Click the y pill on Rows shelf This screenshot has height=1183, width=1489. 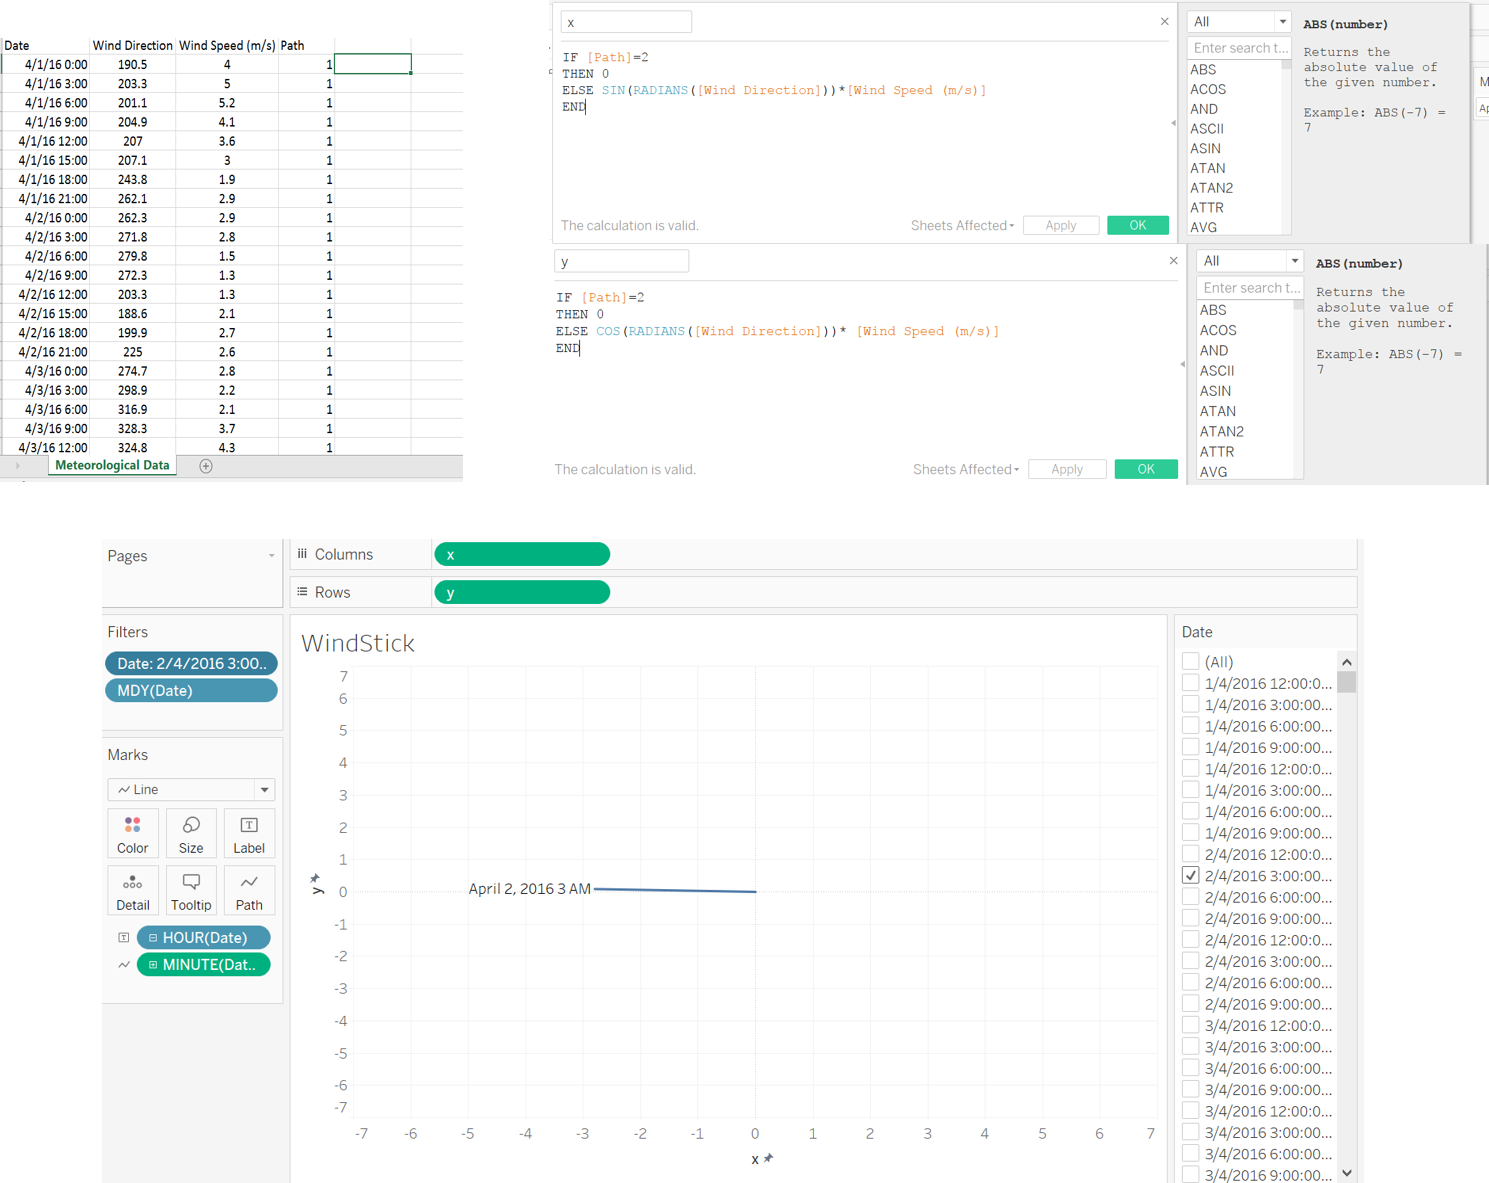[522, 592]
